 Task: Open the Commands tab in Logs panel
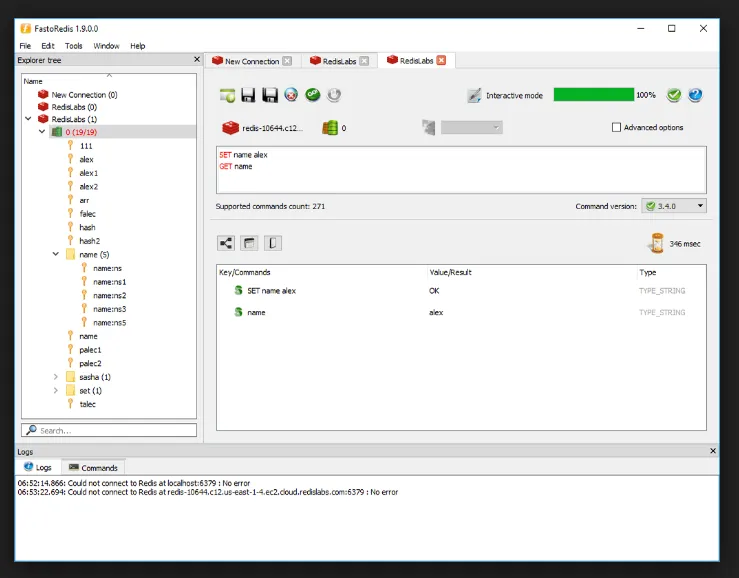coord(93,468)
